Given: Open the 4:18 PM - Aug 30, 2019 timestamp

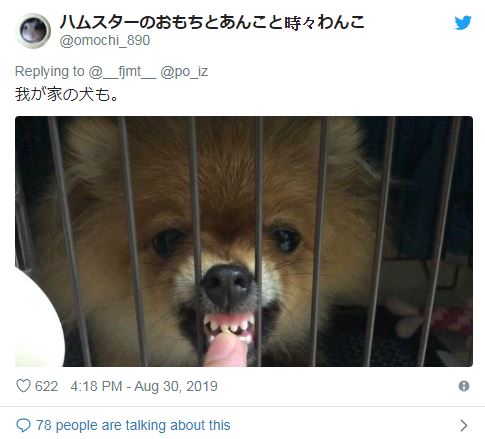Looking at the screenshot, I should click(144, 386).
